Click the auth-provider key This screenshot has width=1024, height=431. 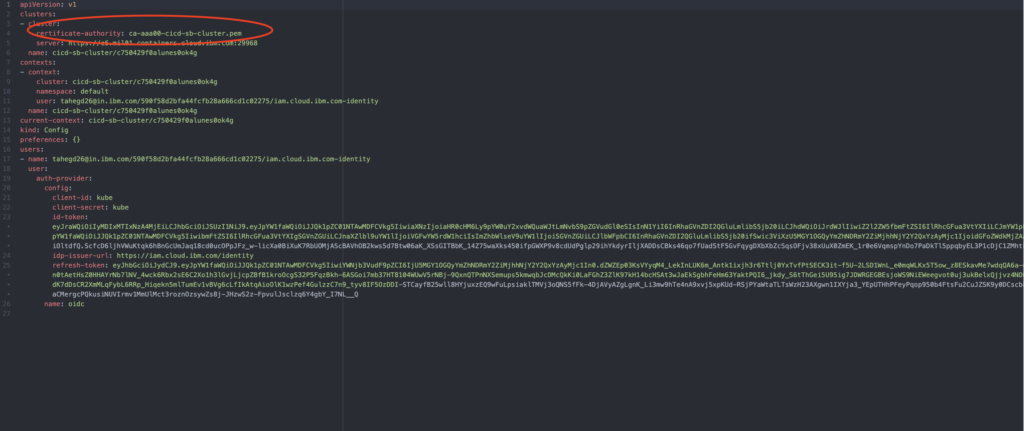point(63,178)
